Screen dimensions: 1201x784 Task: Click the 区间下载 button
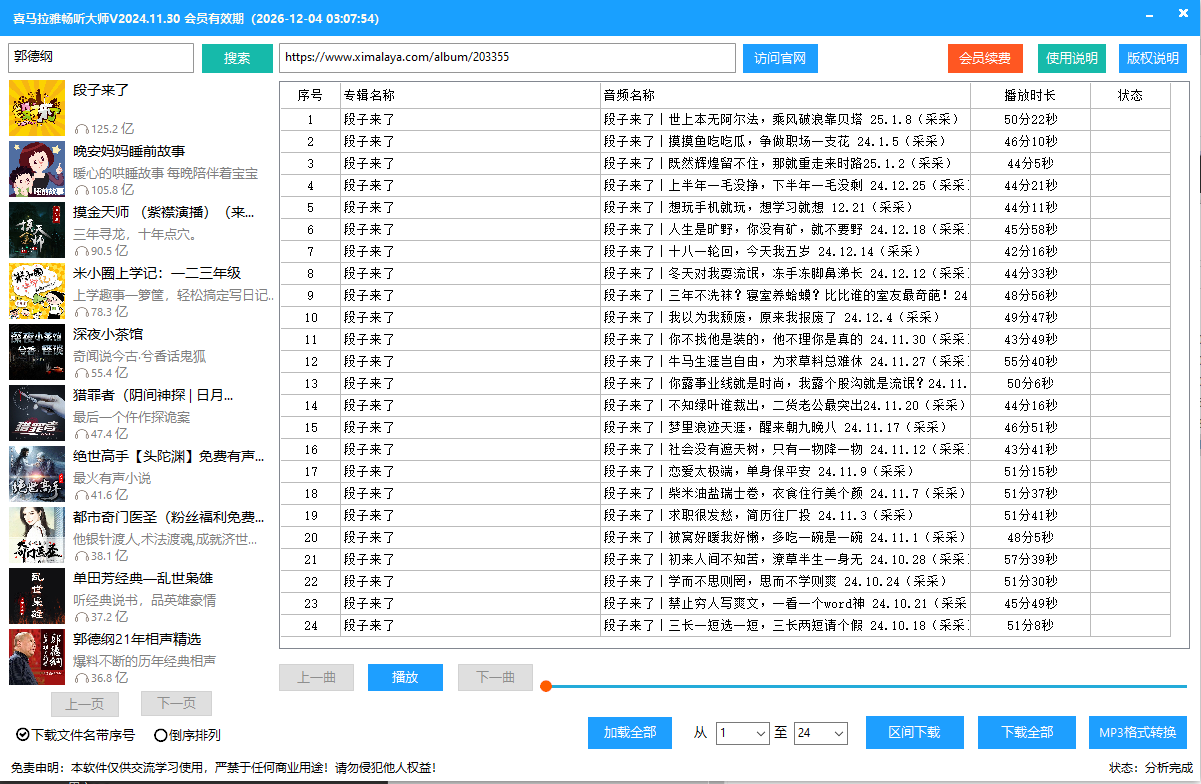(x=914, y=732)
